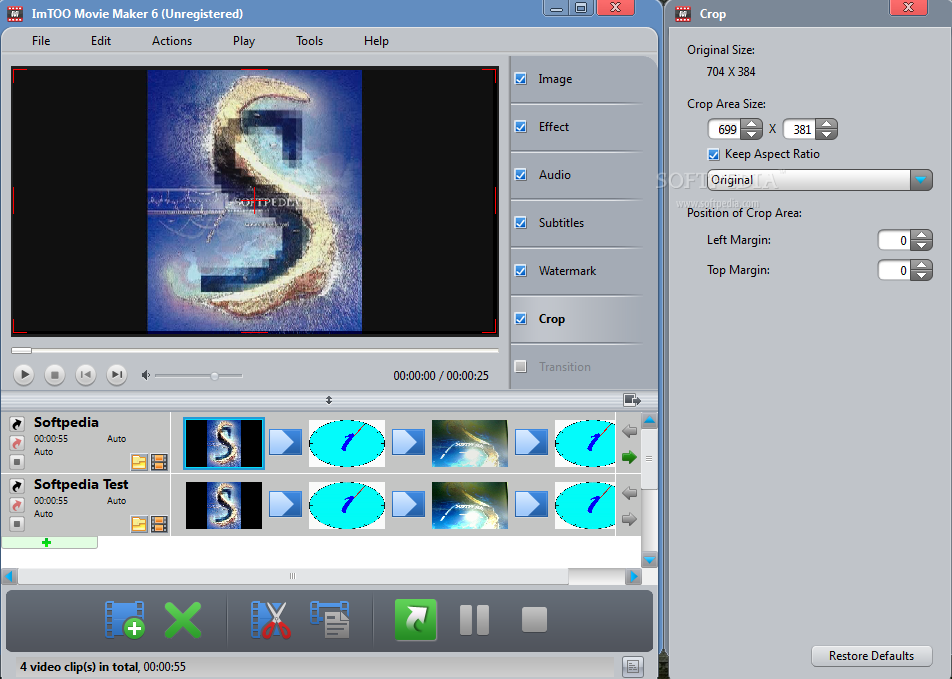952x679 pixels.
Task: Select first clock clip in Softpedia Test track
Action: [347, 505]
